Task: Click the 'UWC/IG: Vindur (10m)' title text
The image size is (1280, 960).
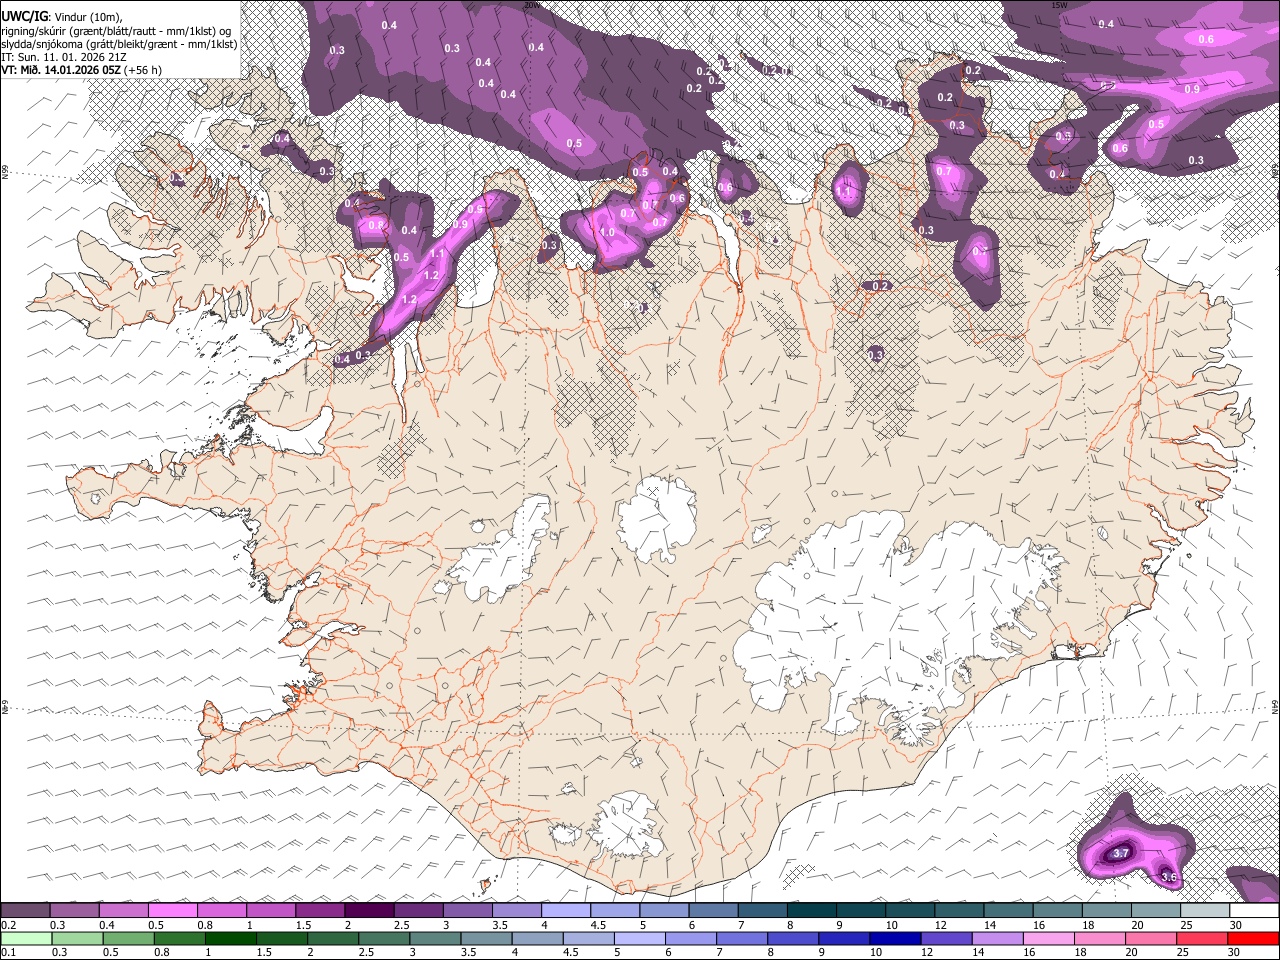Action: (62, 16)
